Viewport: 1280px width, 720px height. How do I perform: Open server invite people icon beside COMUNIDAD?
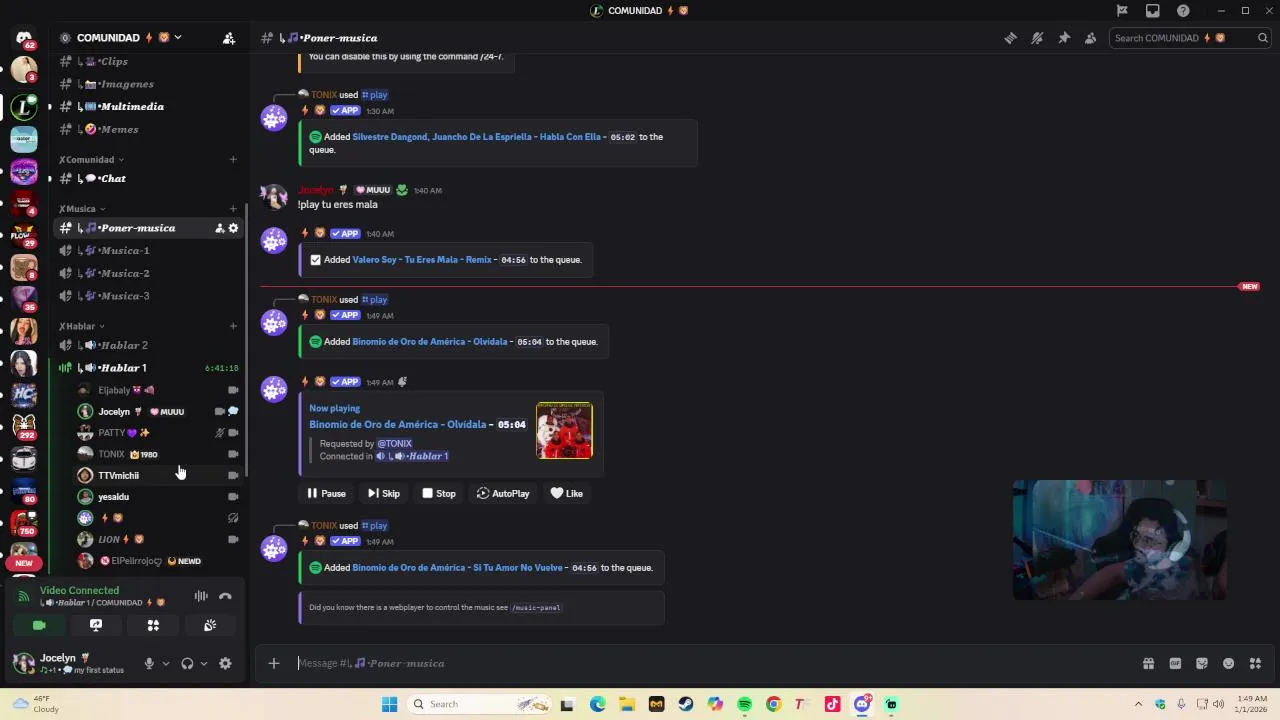229,38
